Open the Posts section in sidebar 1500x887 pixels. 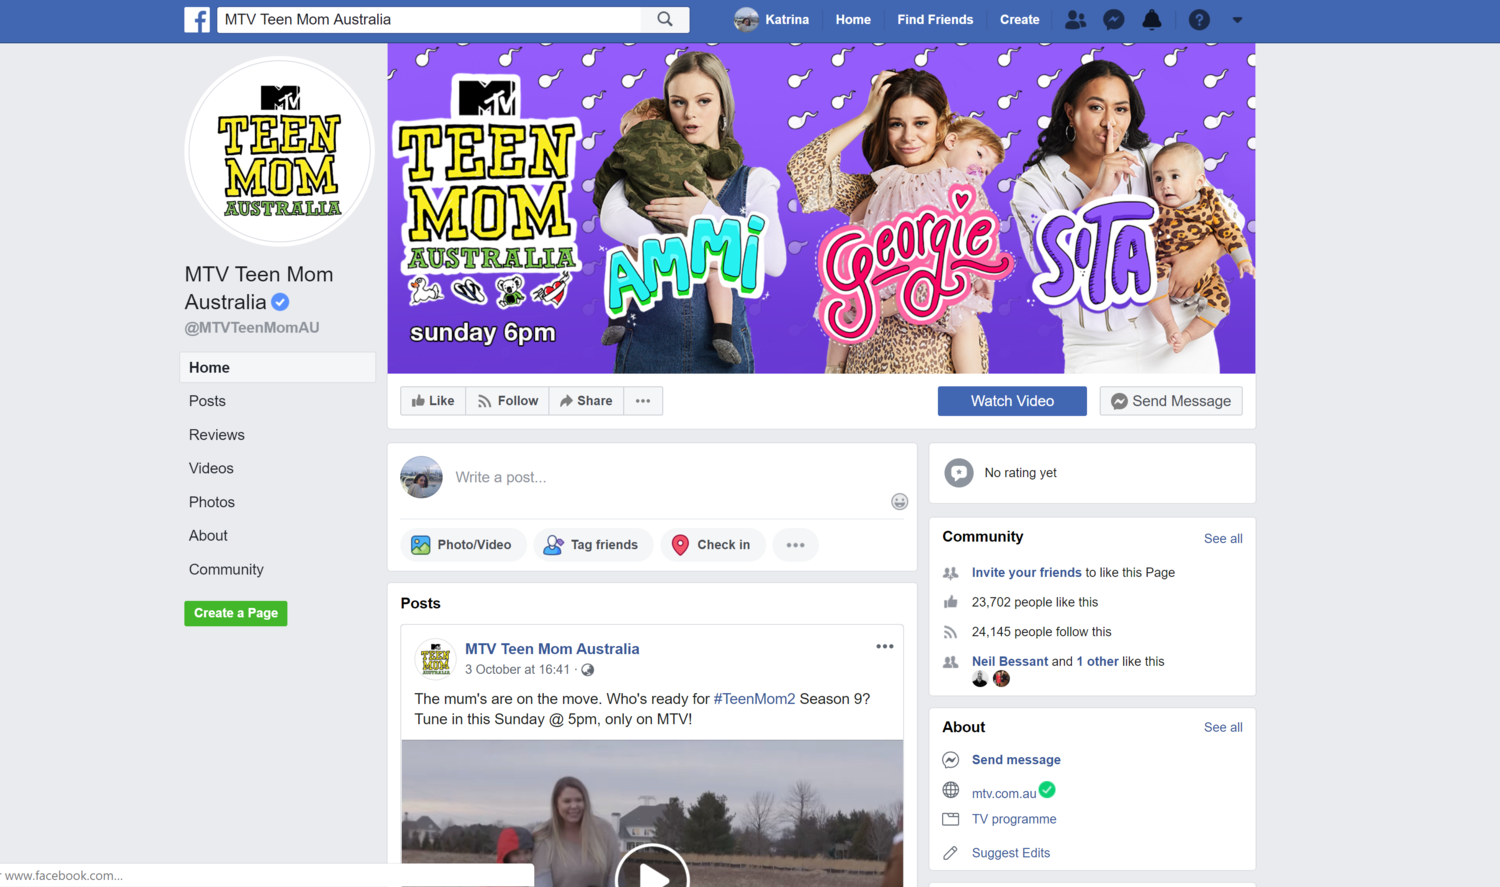point(207,401)
